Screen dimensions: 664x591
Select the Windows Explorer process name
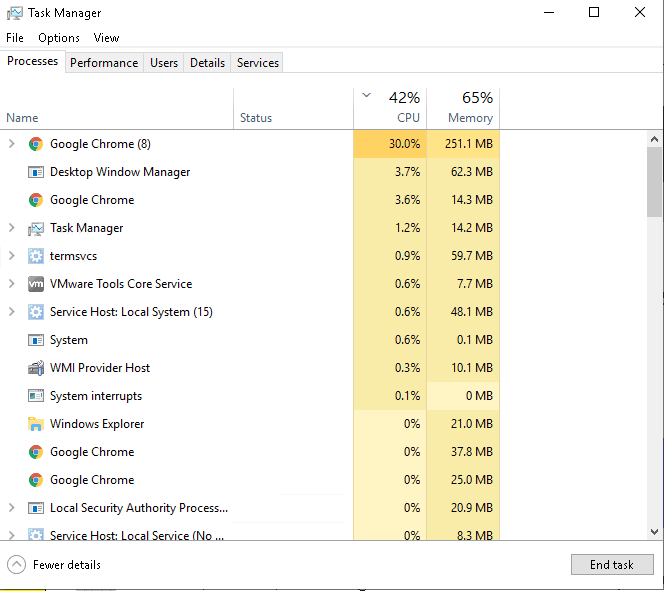click(x=97, y=424)
